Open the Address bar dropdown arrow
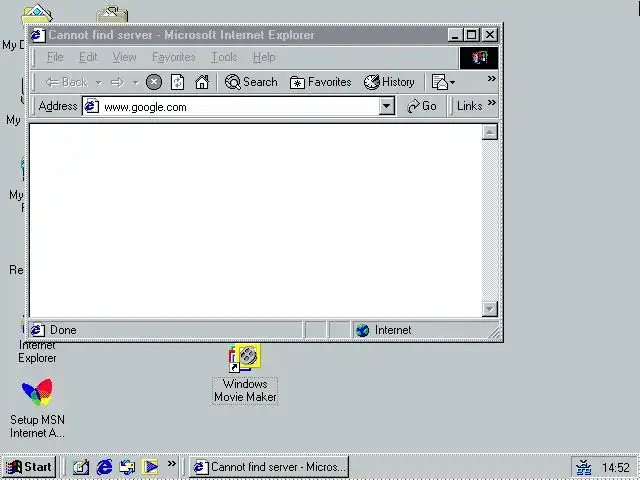Viewport: 640px width, 480px height. tap(386, 106)
